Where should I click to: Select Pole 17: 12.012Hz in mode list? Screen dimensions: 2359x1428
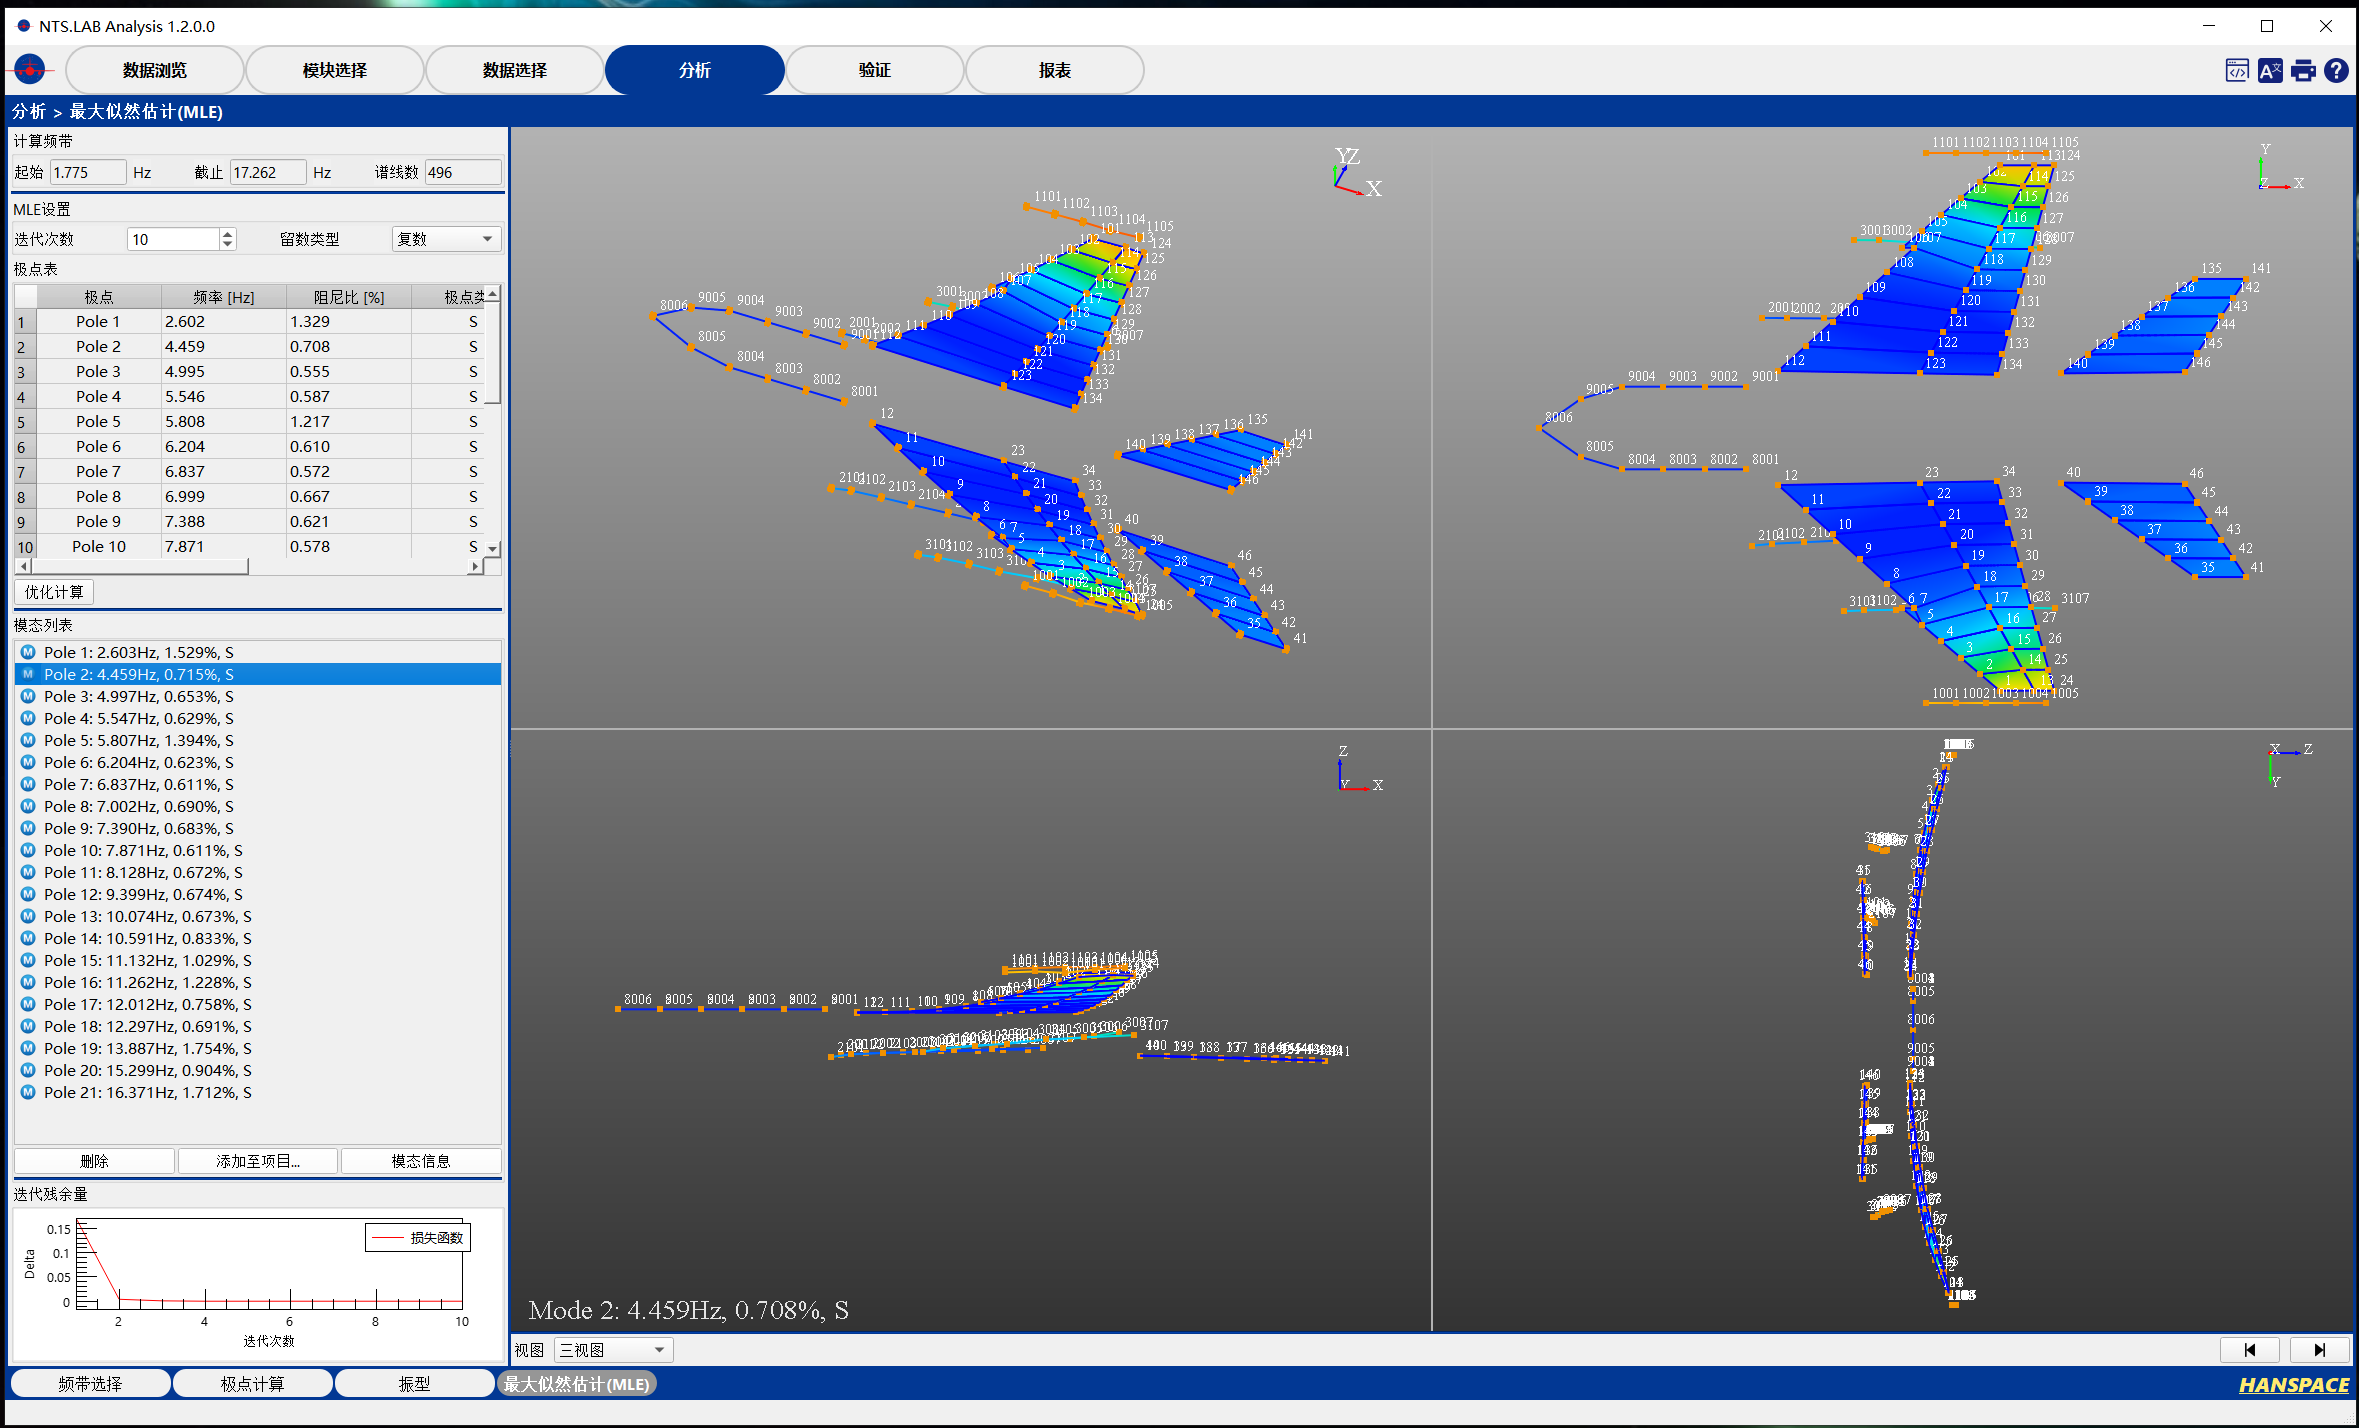click(x=258, y=1004)
